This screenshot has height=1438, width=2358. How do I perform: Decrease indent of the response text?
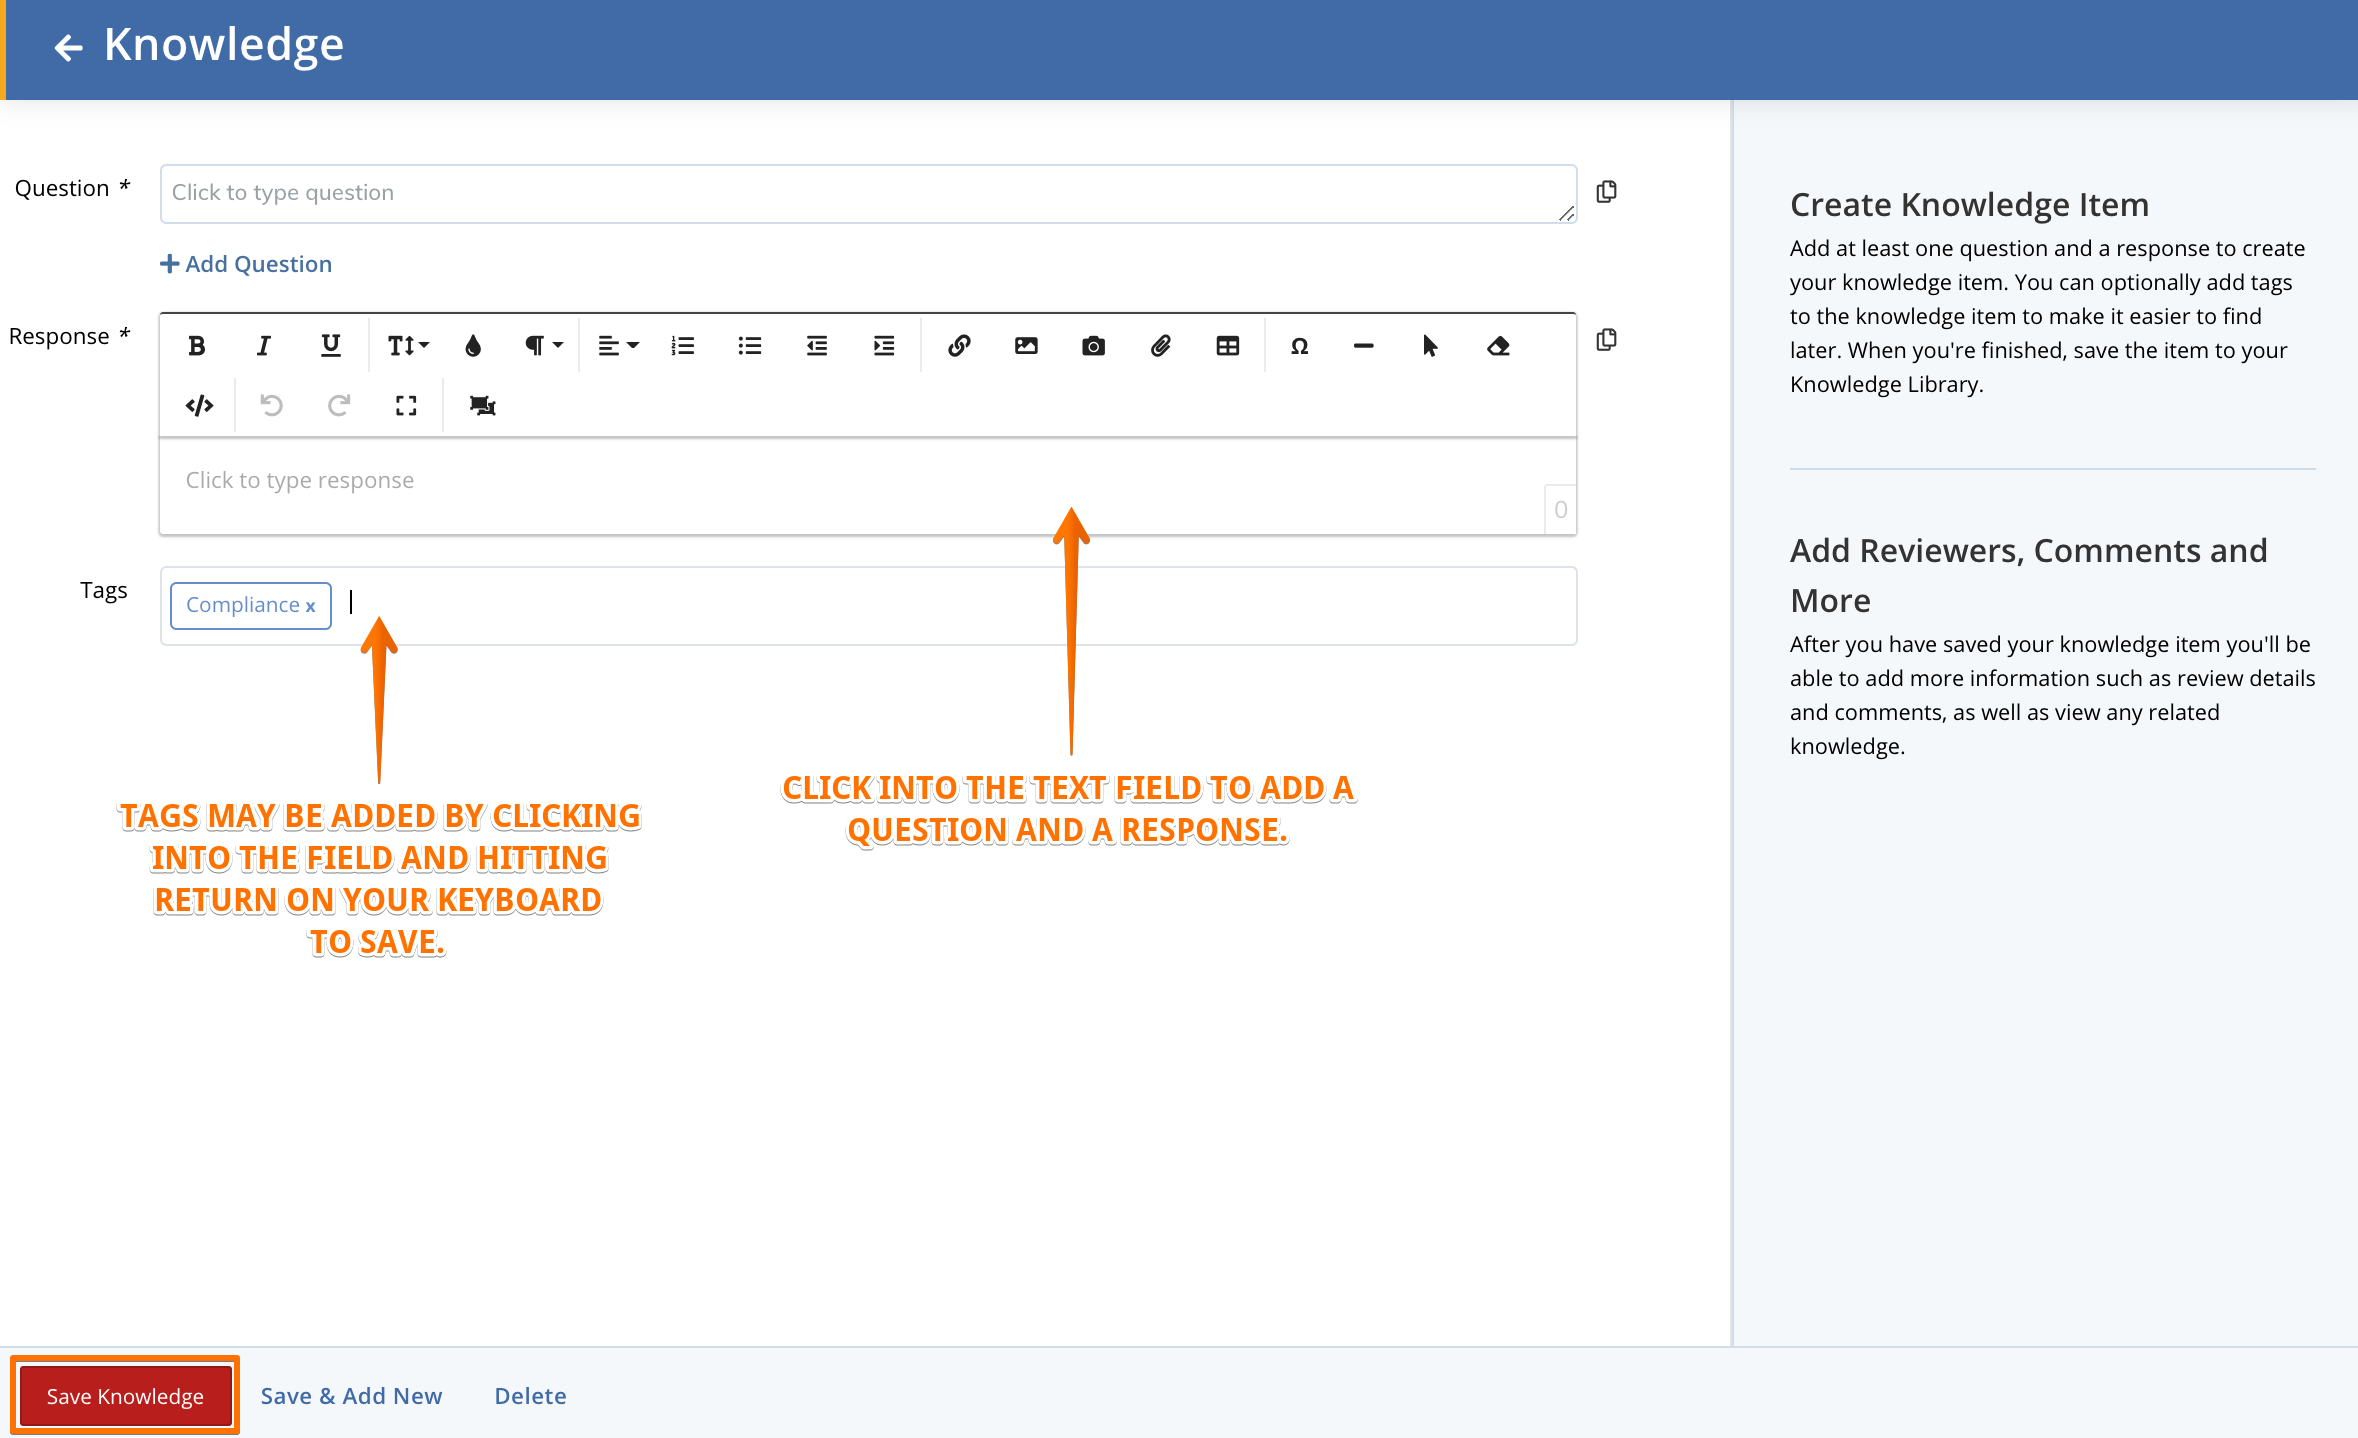817,346
